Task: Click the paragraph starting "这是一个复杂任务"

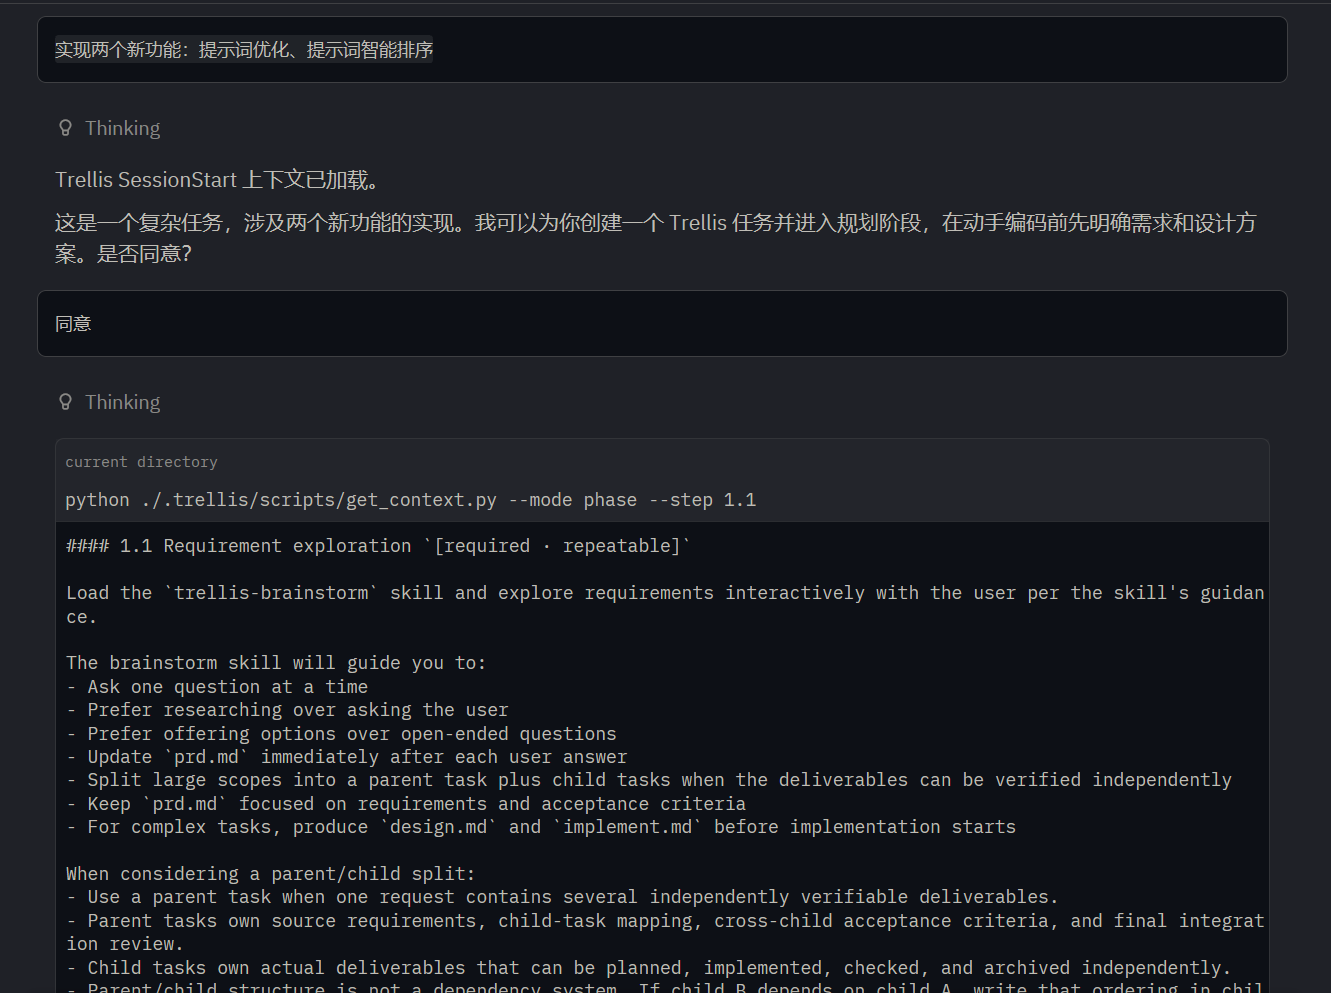Action: pos(656,238)
